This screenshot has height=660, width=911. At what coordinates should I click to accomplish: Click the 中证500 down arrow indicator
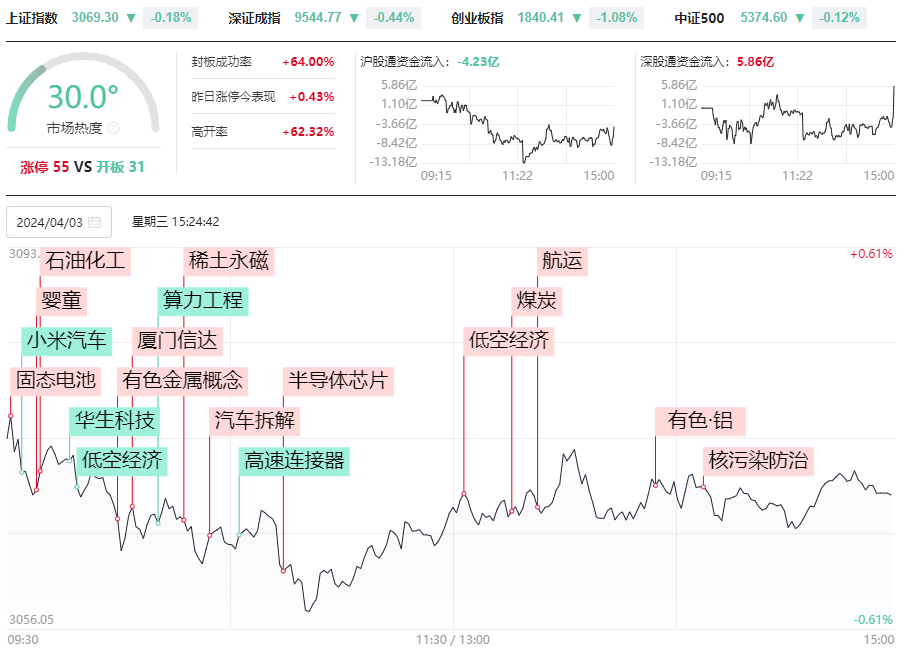pyautogui.click(x=800, y=18)
